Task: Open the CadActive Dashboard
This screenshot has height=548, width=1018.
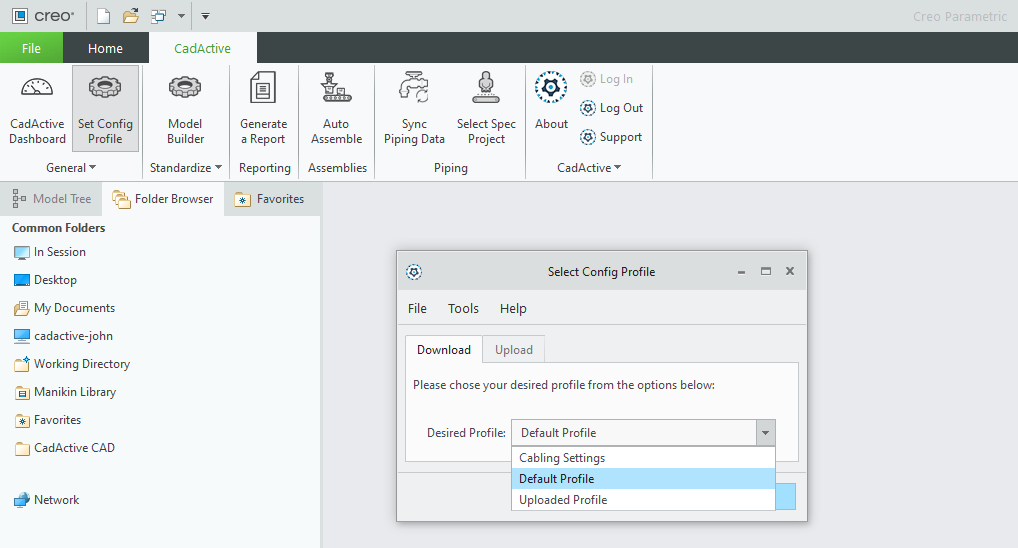Action: pyautogui.click(x=37, y=108)
